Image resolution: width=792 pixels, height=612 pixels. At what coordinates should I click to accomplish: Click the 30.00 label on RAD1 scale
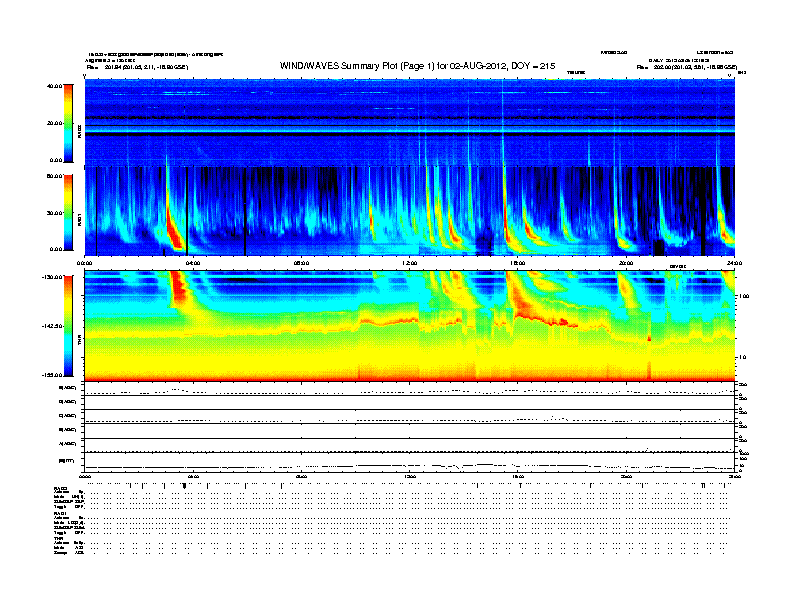click(54, 213)
